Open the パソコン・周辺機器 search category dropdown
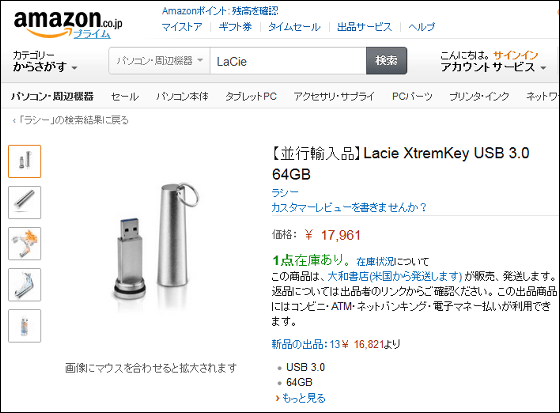This screenshot has width=560, height=413. coord(160,61)
